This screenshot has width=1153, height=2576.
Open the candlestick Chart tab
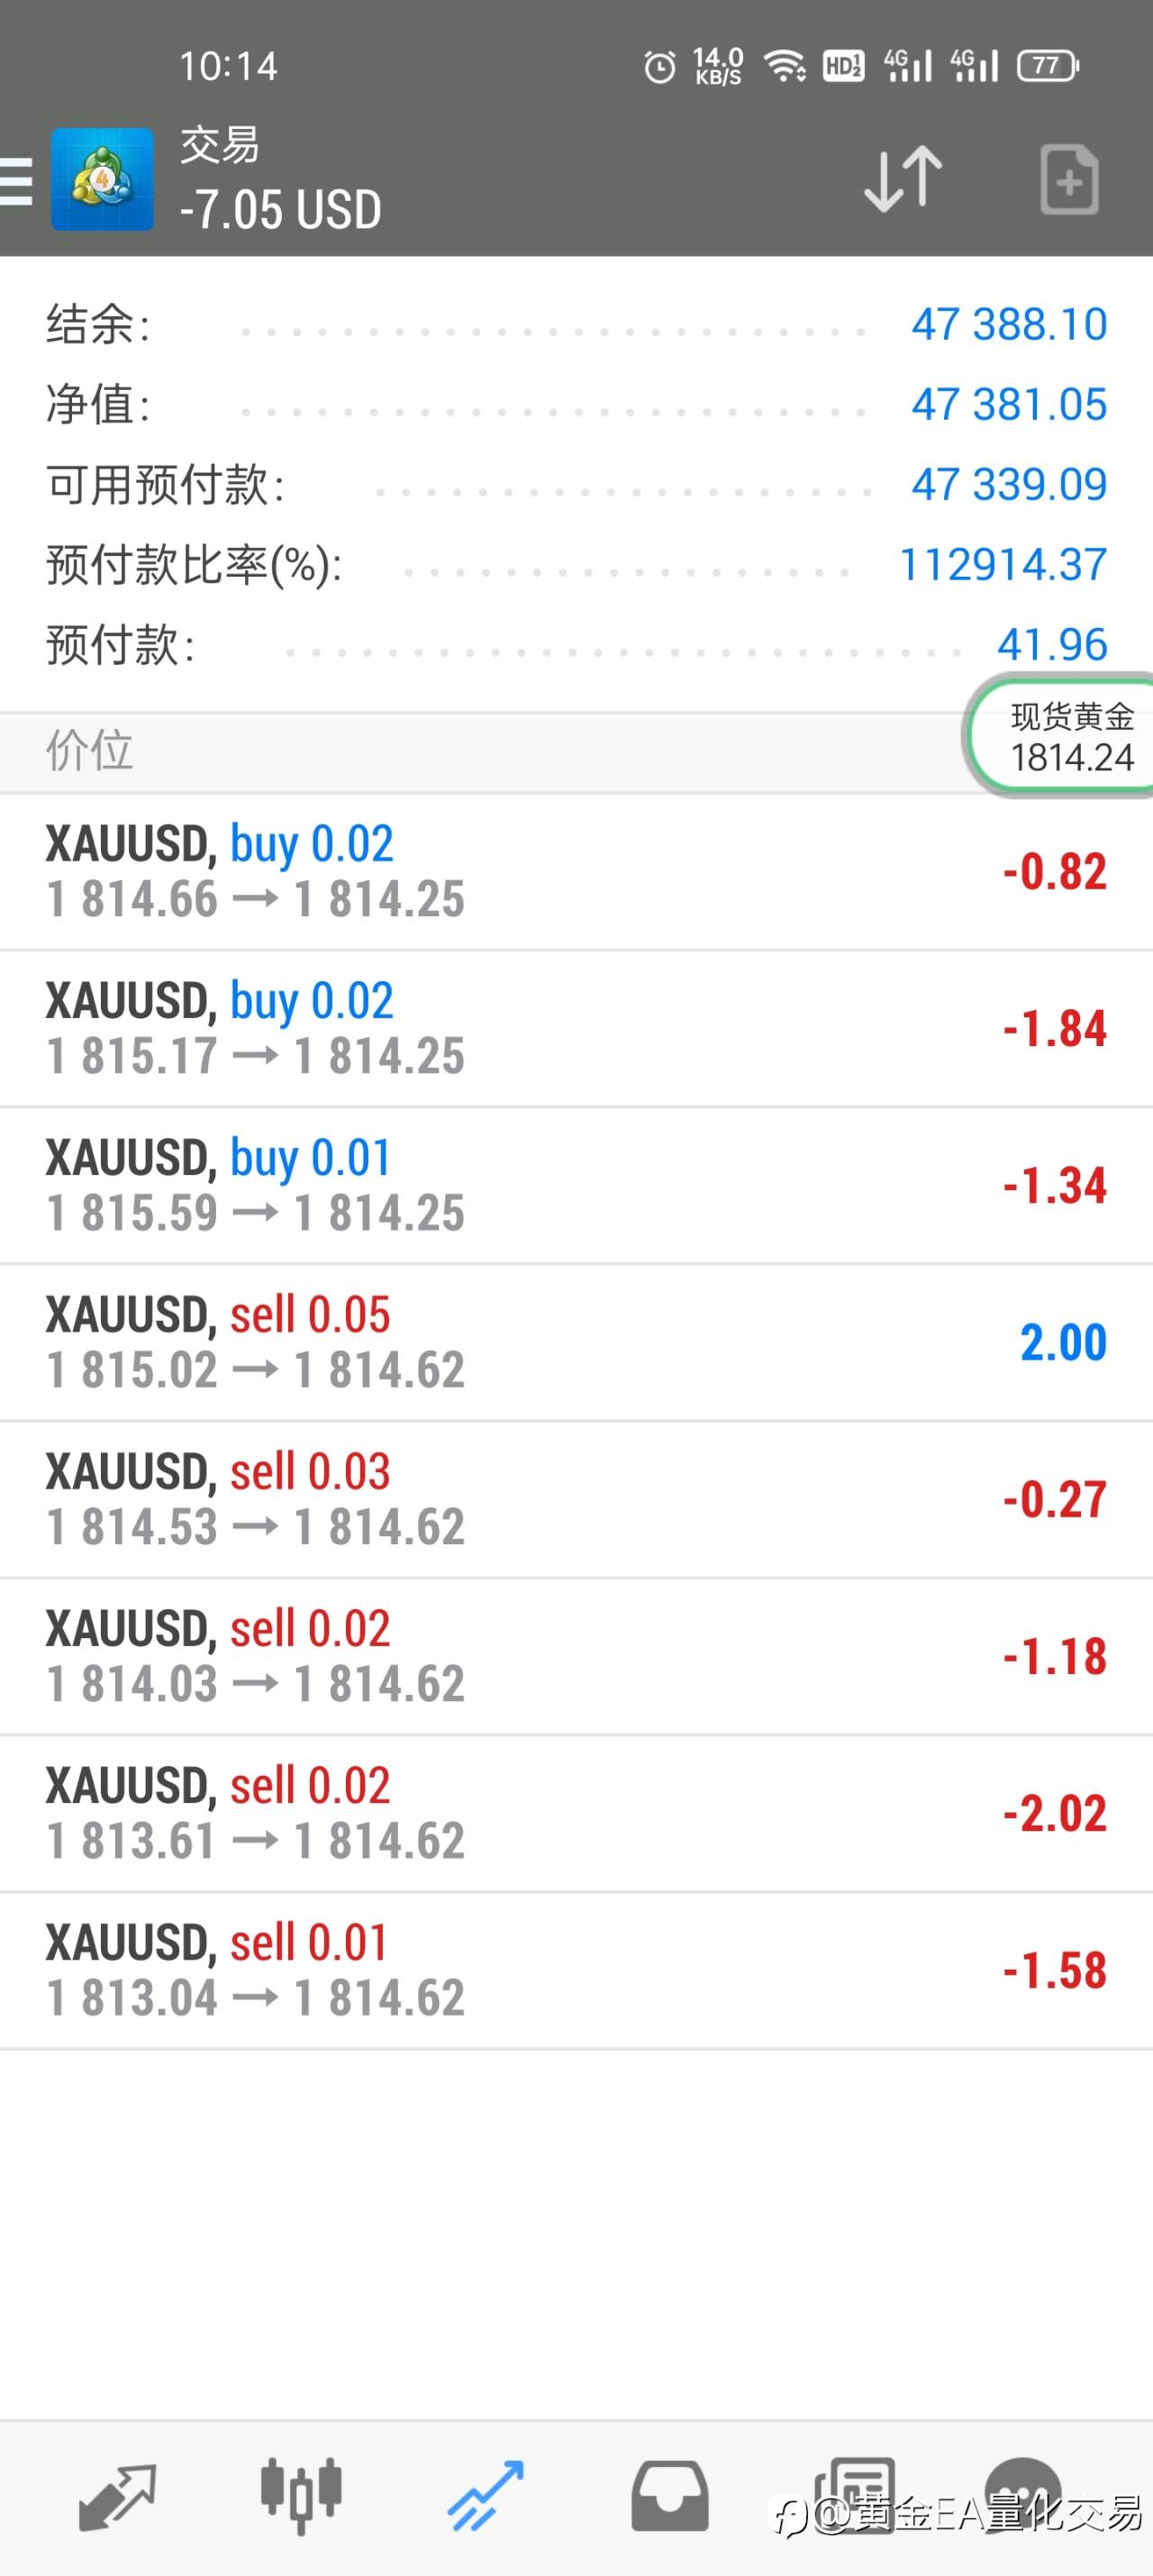click(x=301, y=2496)
